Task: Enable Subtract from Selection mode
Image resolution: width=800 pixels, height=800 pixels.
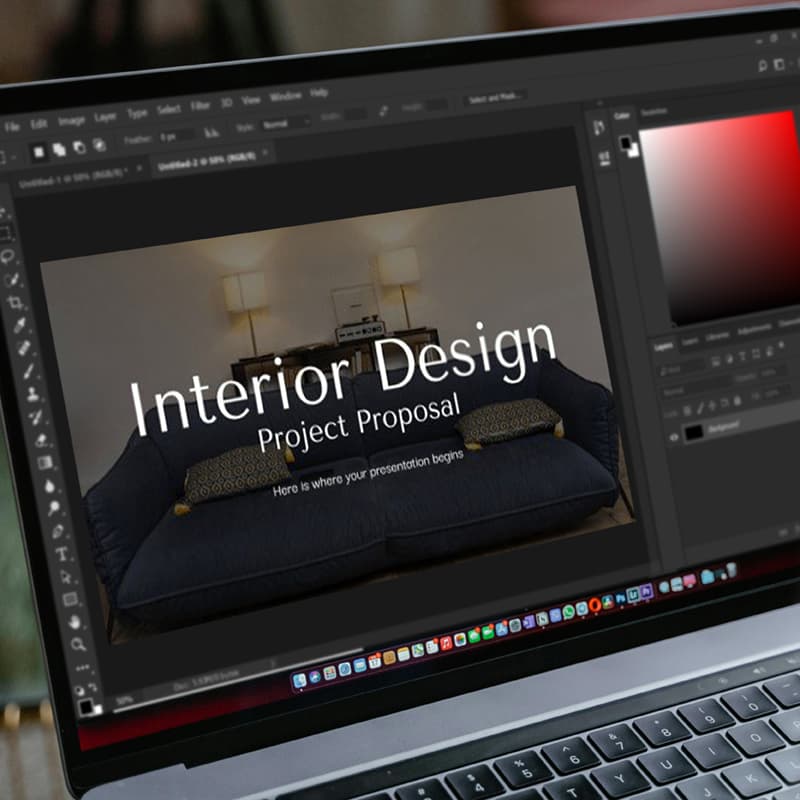Action: point(79,147)
